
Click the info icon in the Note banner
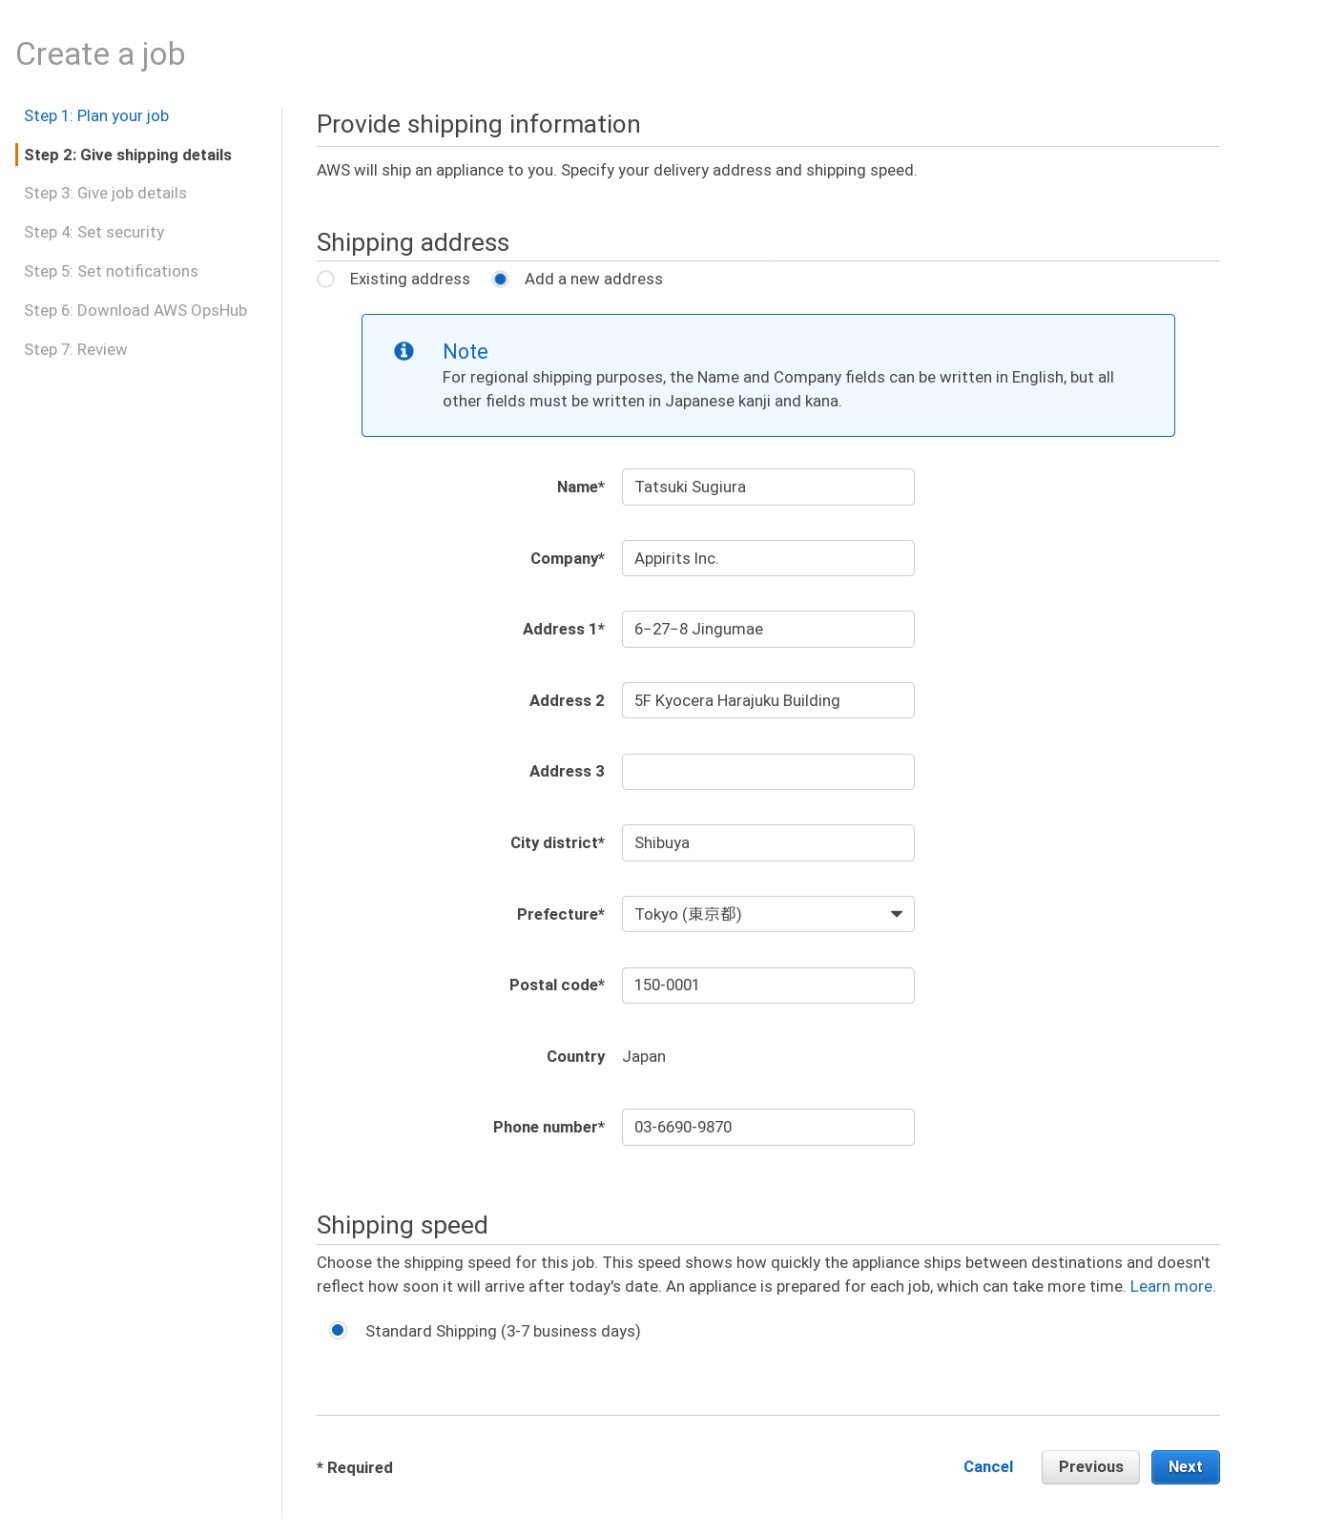404,352
